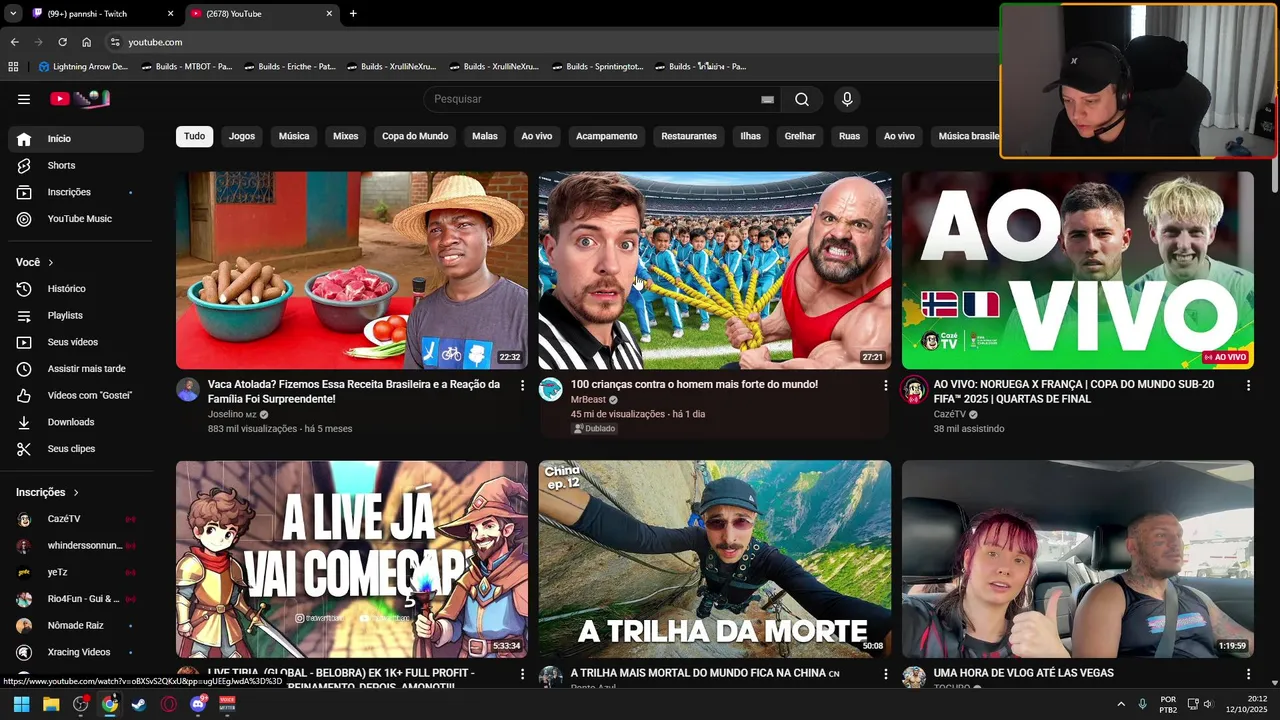Open options menu for Vaca Atolada video

pyautogui.click(x=522, y=385)
